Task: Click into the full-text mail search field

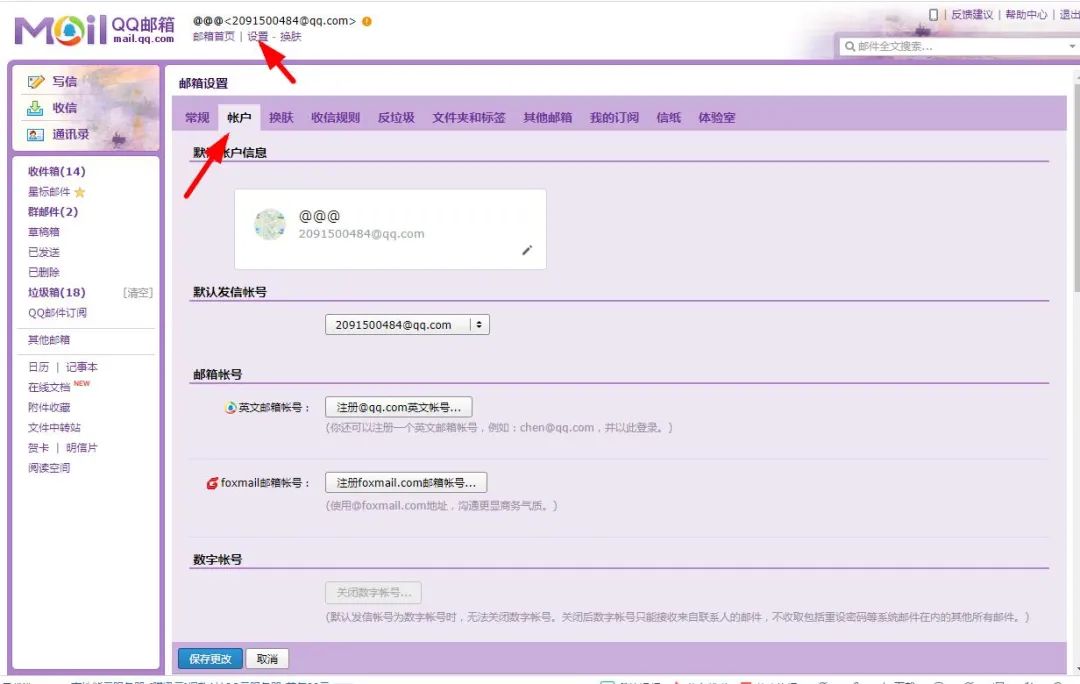Action: point(956,46)
